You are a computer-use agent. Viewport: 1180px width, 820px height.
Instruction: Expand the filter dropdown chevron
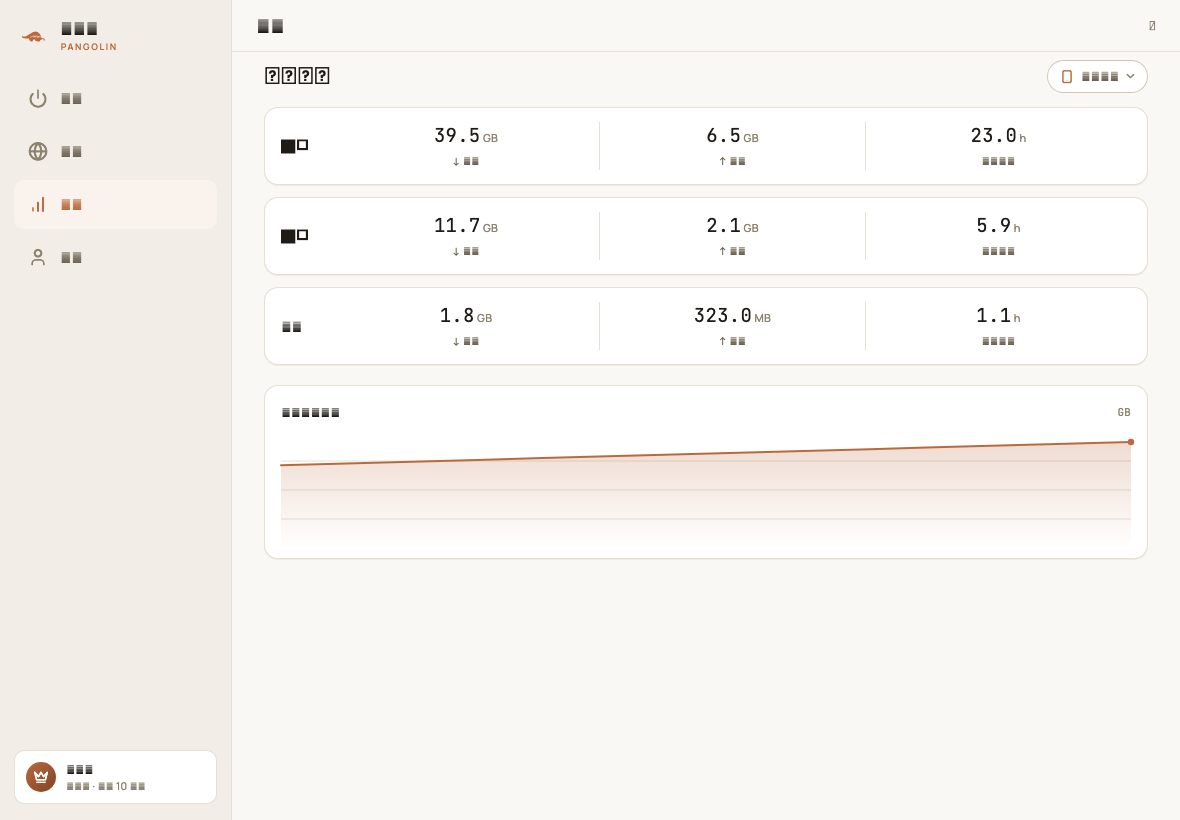coord(1130,76)
